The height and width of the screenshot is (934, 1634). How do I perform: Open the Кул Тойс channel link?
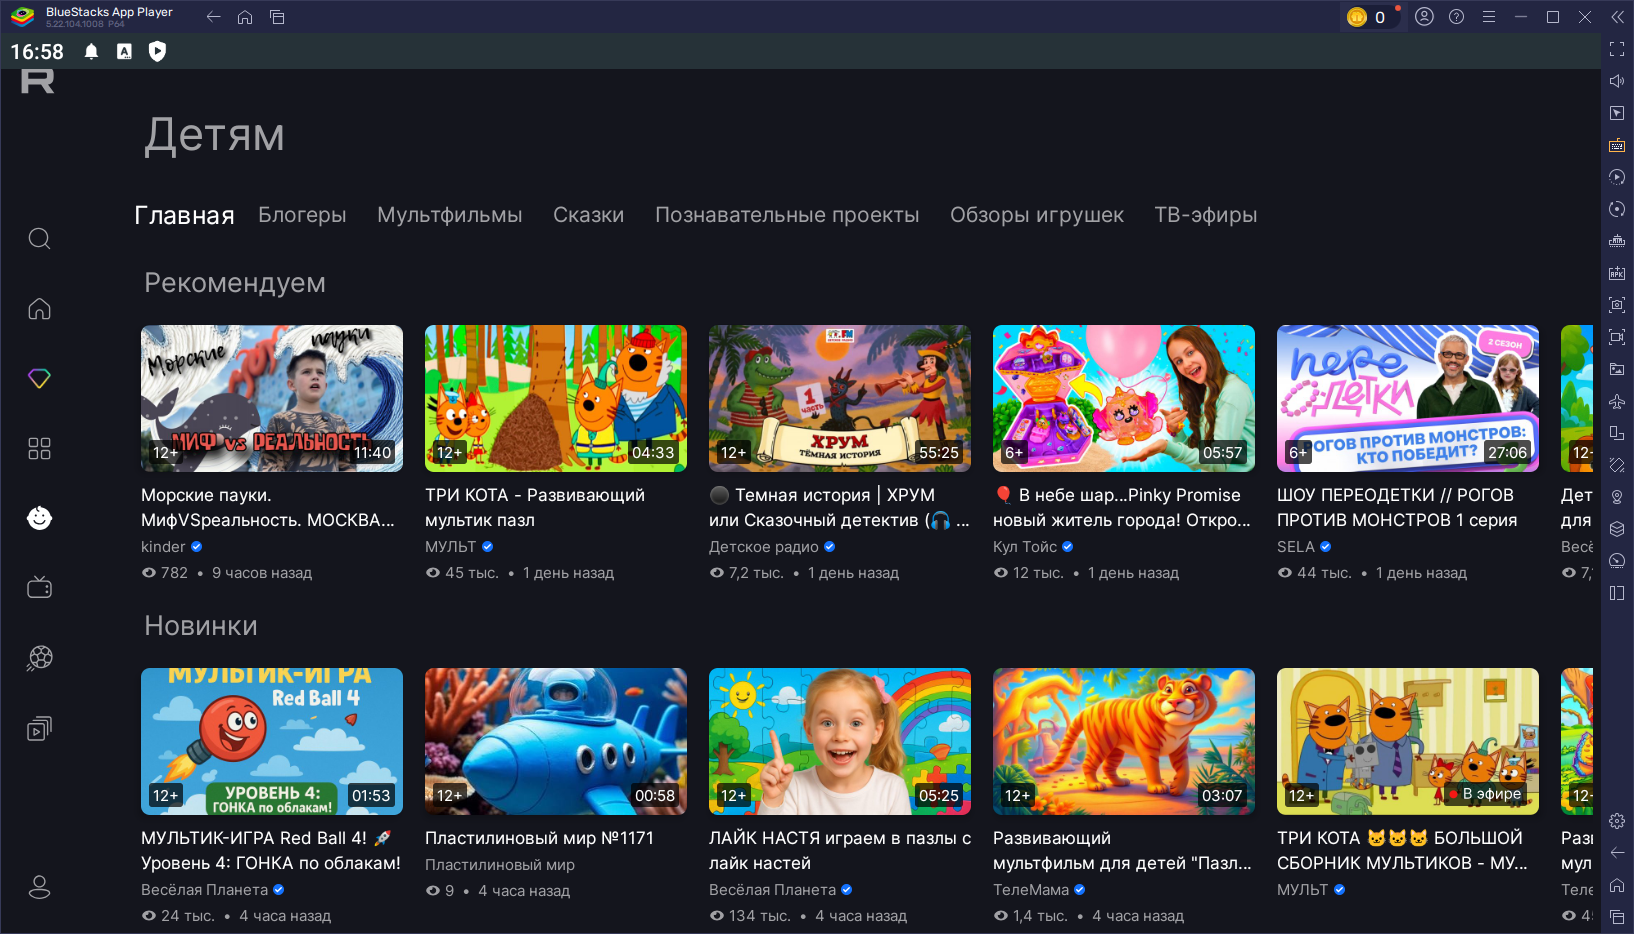coord(1025,547)
